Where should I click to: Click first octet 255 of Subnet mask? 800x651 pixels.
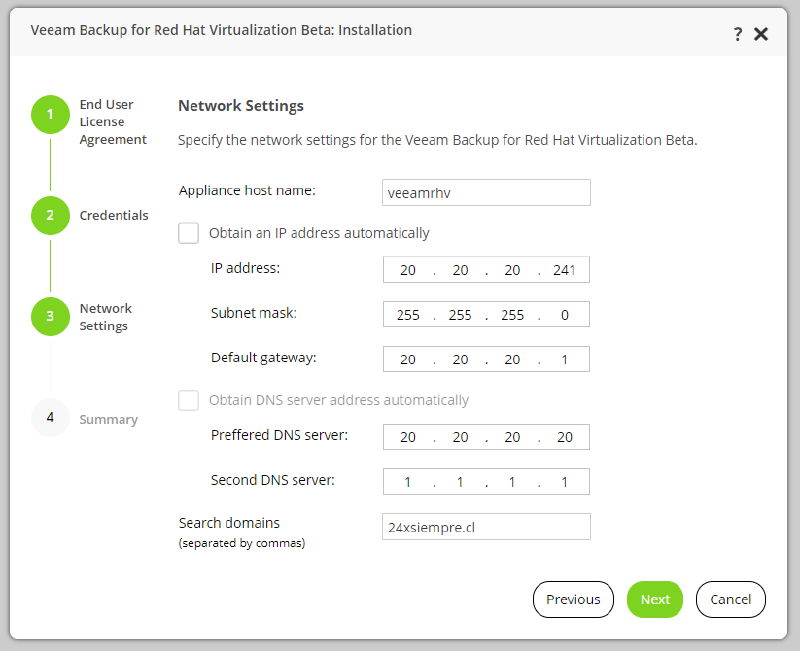(408, 315)
